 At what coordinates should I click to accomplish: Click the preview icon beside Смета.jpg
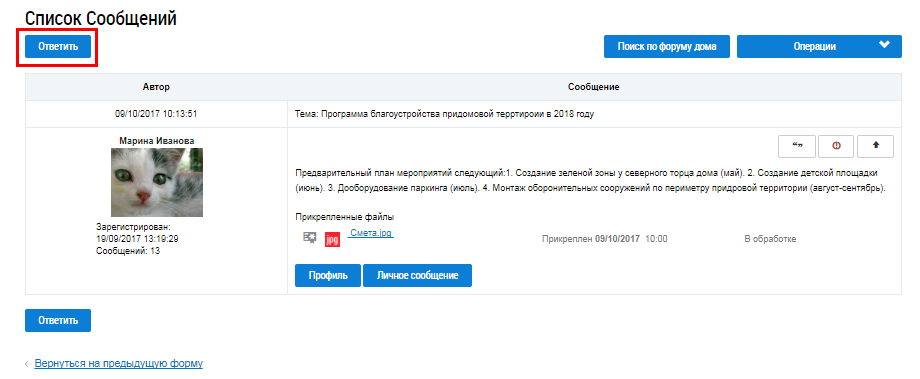pyautogui.click(x=309, y=238)
